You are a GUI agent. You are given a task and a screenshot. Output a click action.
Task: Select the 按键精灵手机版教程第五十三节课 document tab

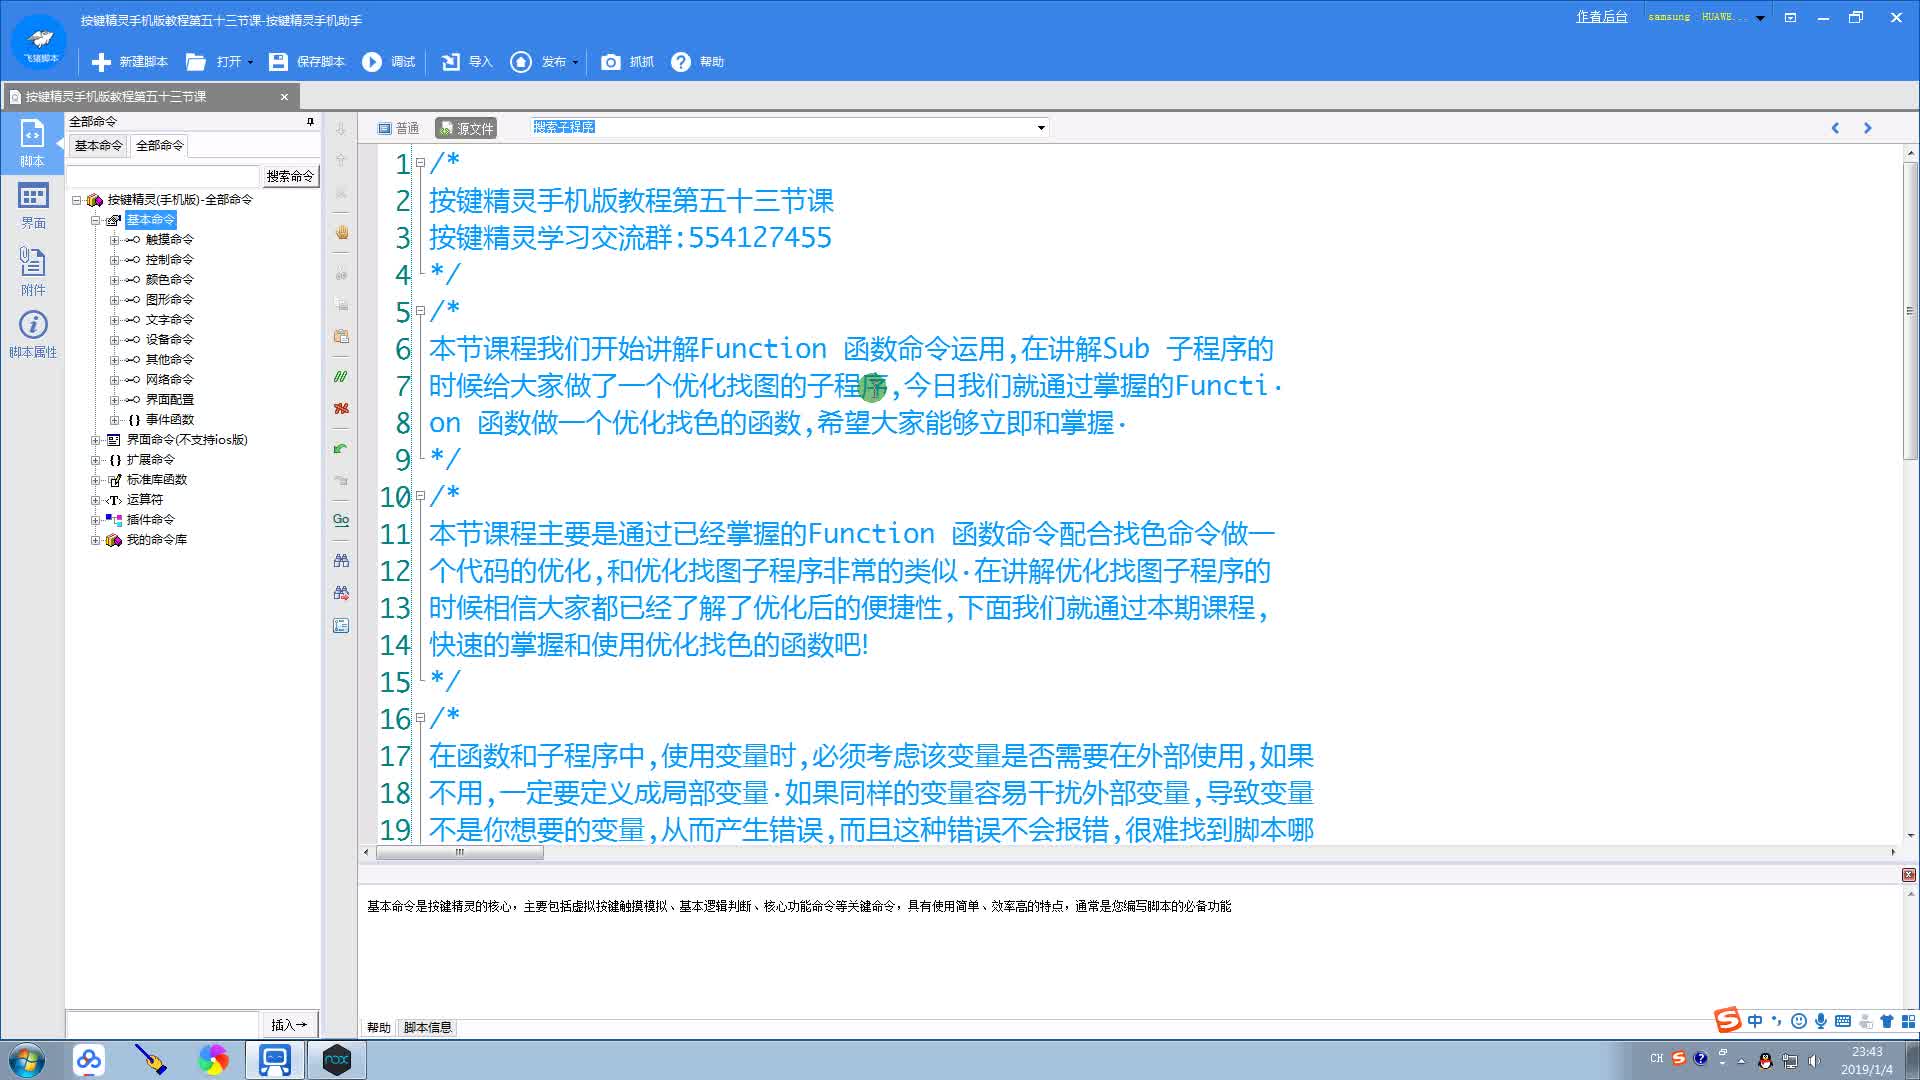point(150,97)
